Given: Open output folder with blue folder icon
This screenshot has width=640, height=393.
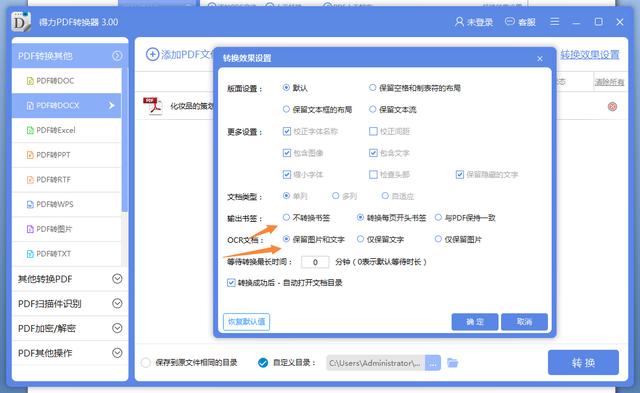Looking at the screenshot, I should 452,362.
